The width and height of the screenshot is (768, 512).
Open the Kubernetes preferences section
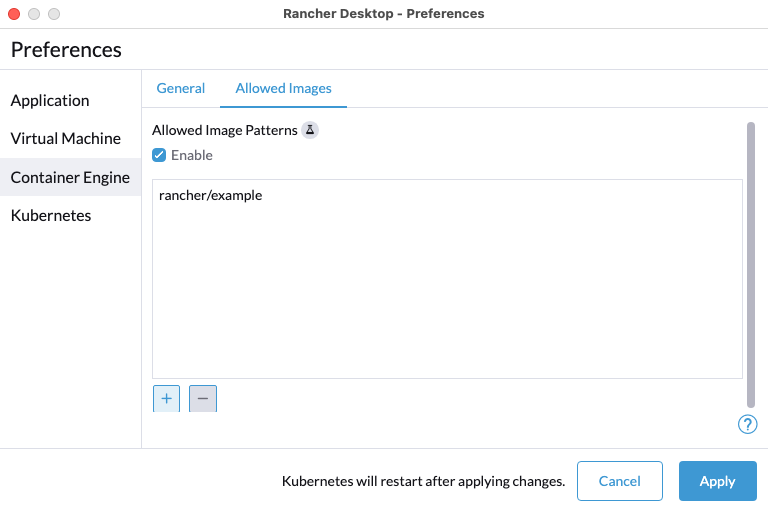[51, 215]
